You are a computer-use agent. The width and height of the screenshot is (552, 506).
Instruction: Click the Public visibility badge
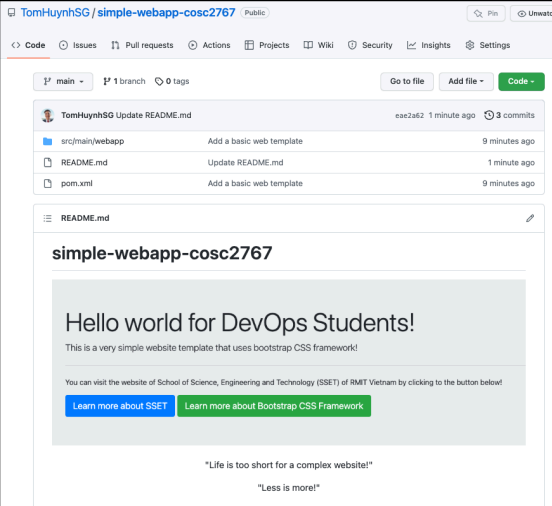click(255, 13)
